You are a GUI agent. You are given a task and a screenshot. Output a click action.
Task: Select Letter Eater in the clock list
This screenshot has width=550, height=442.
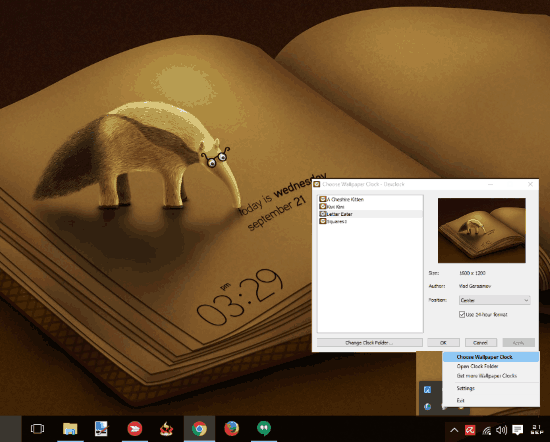tap(370, 214)
